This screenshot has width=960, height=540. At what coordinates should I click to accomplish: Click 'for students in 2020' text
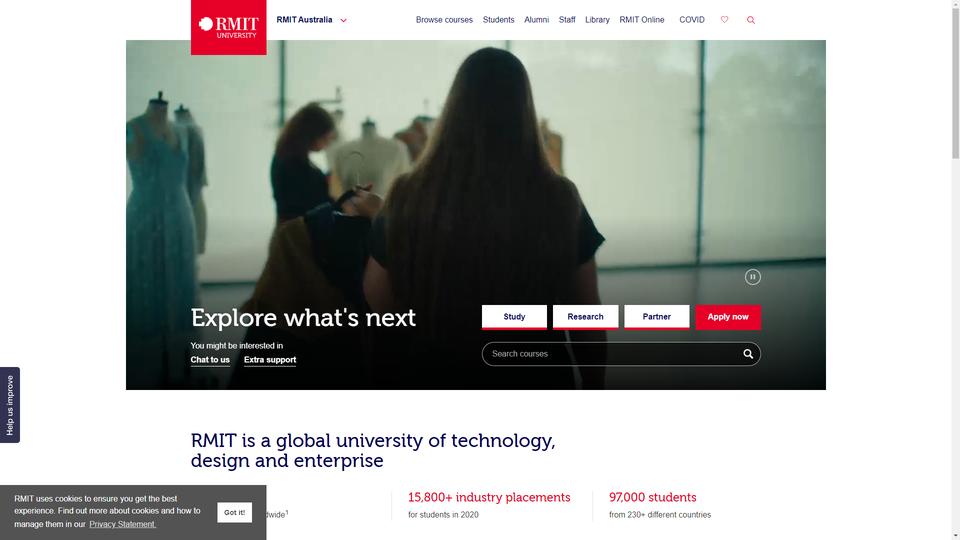coord(443,515)
